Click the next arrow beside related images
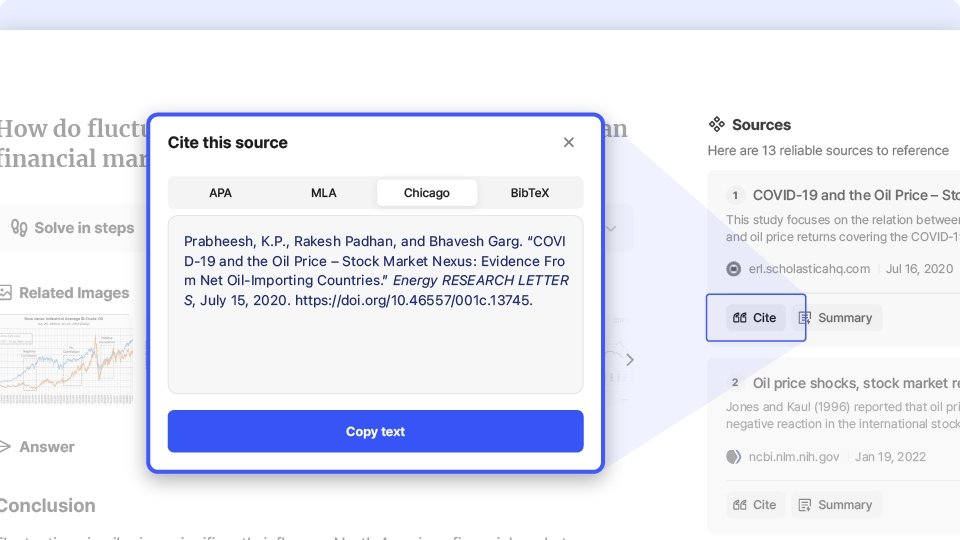Image resolution: width=960 pixels, height=540 pixels. coord(629,360)
